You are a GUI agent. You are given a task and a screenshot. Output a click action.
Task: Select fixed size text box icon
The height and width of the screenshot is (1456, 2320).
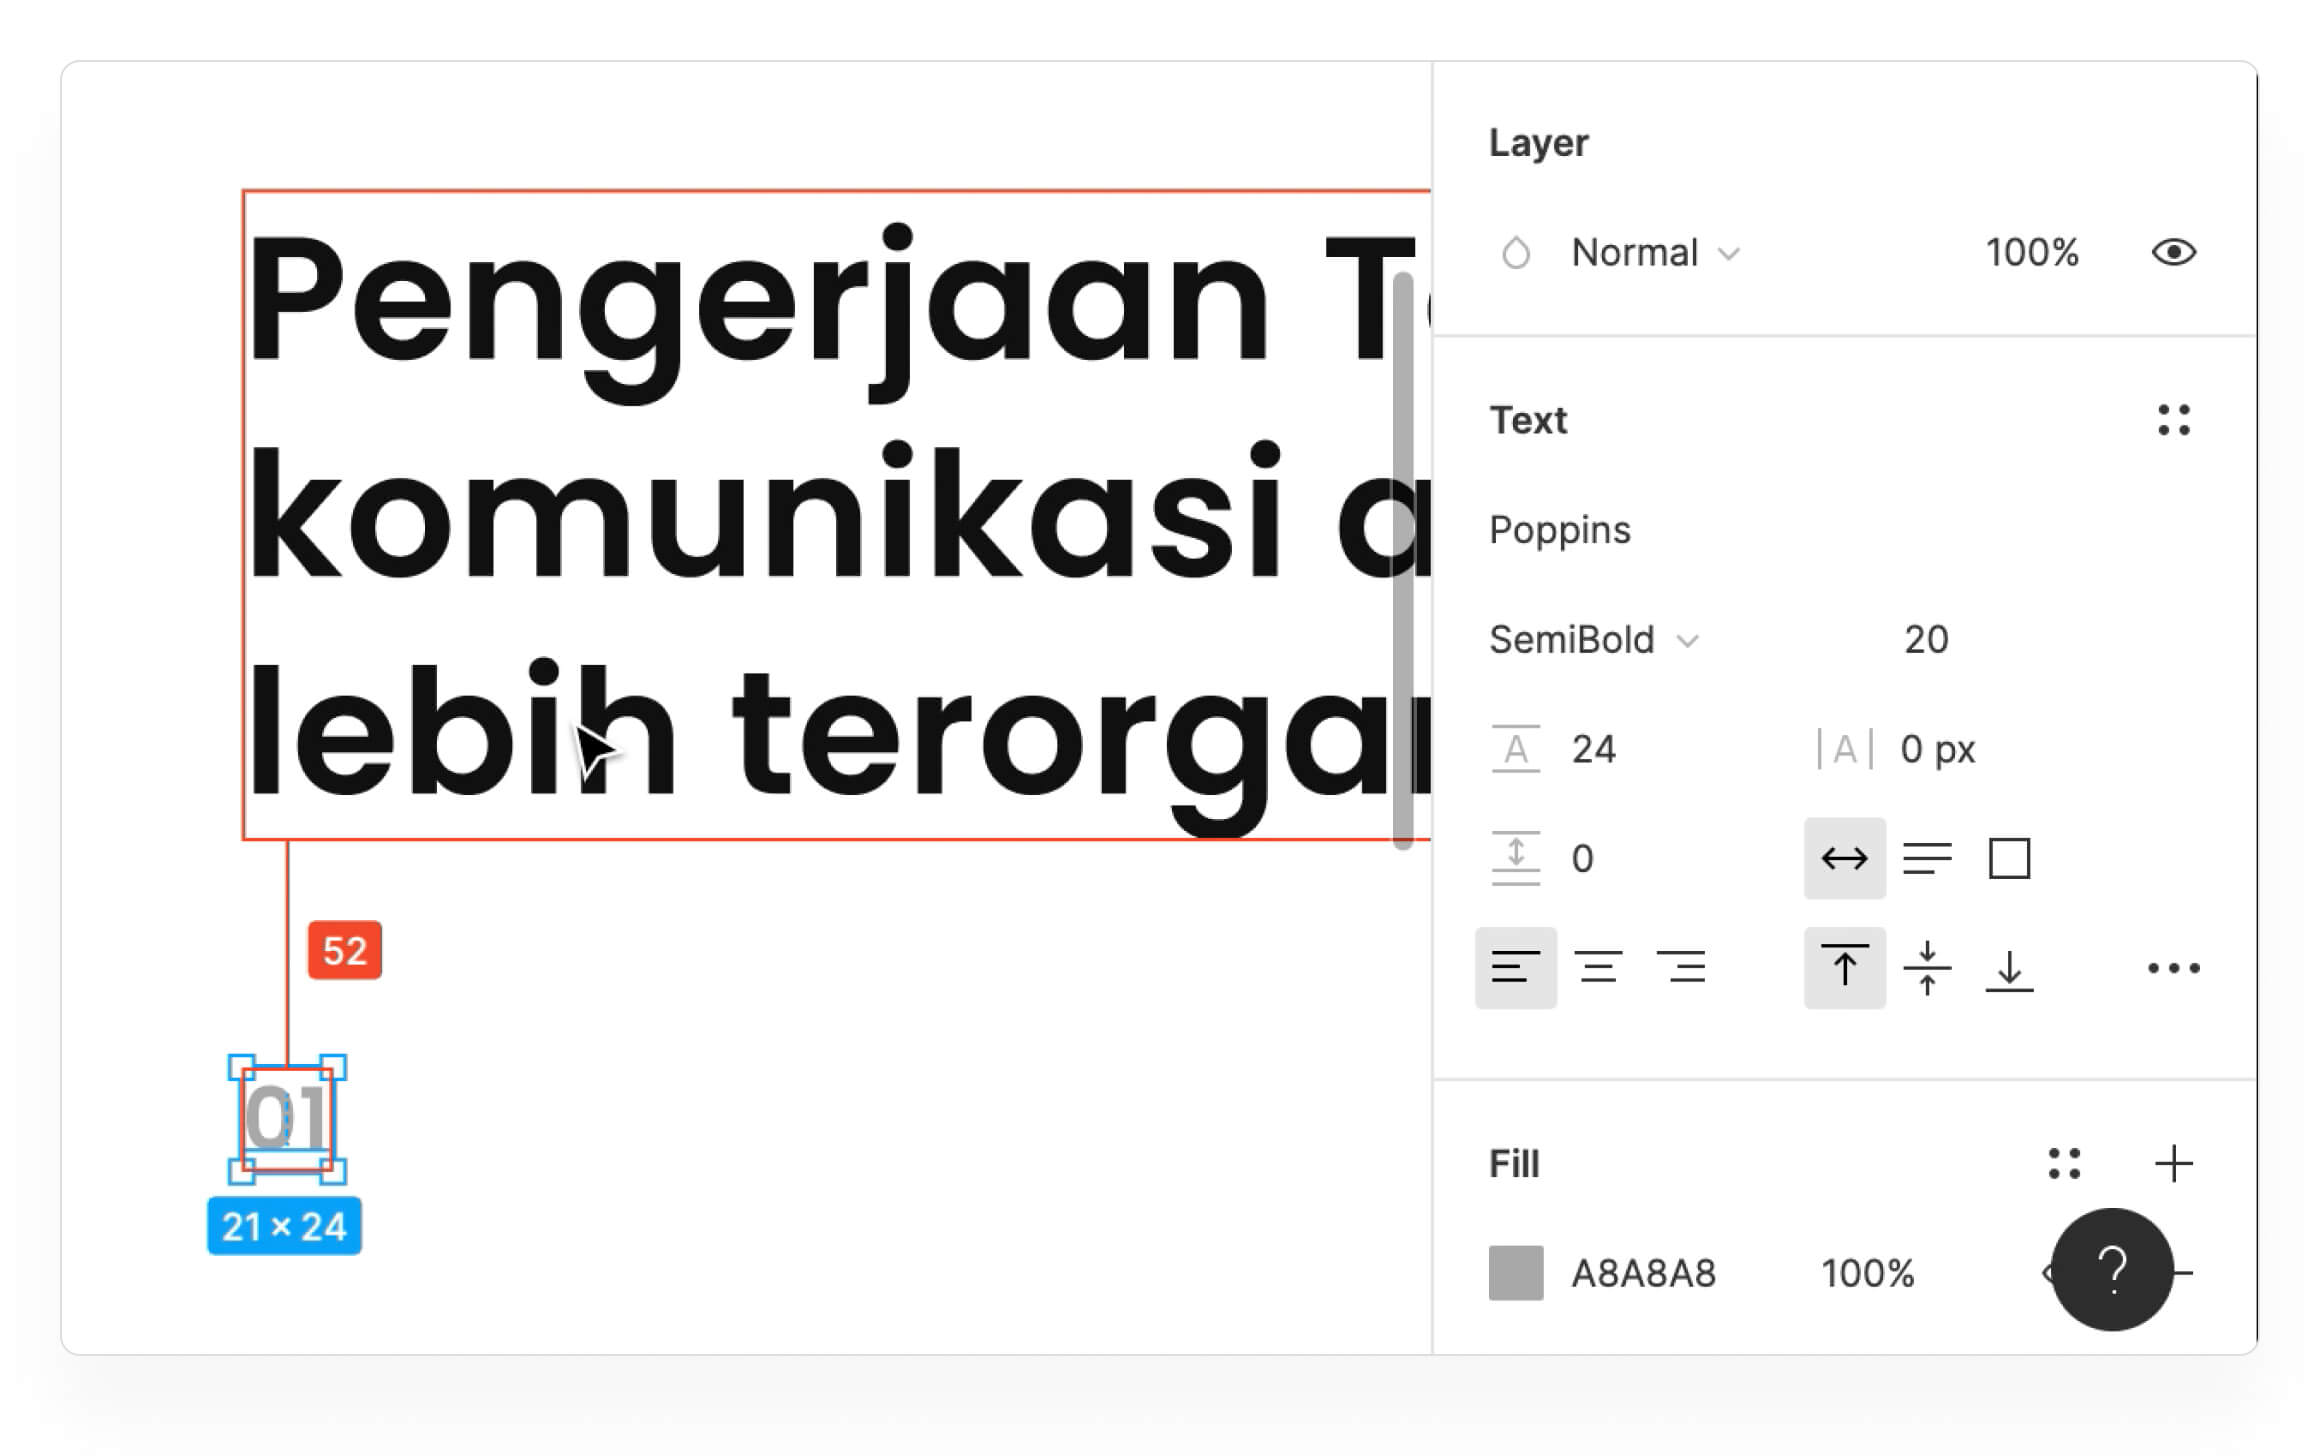(x=2009, y=858)
